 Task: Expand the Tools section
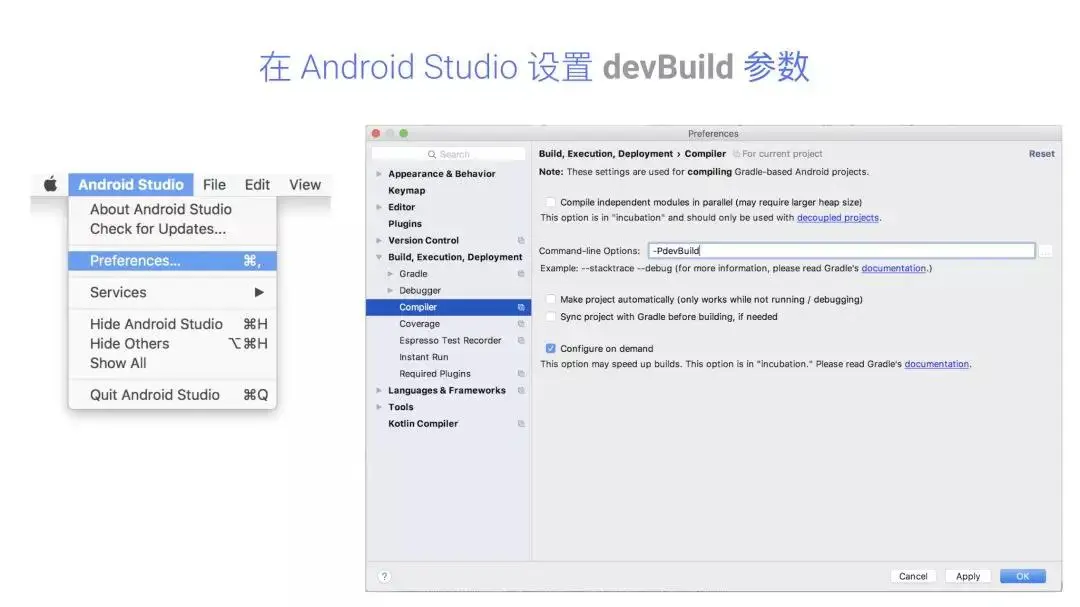[379, 407]
